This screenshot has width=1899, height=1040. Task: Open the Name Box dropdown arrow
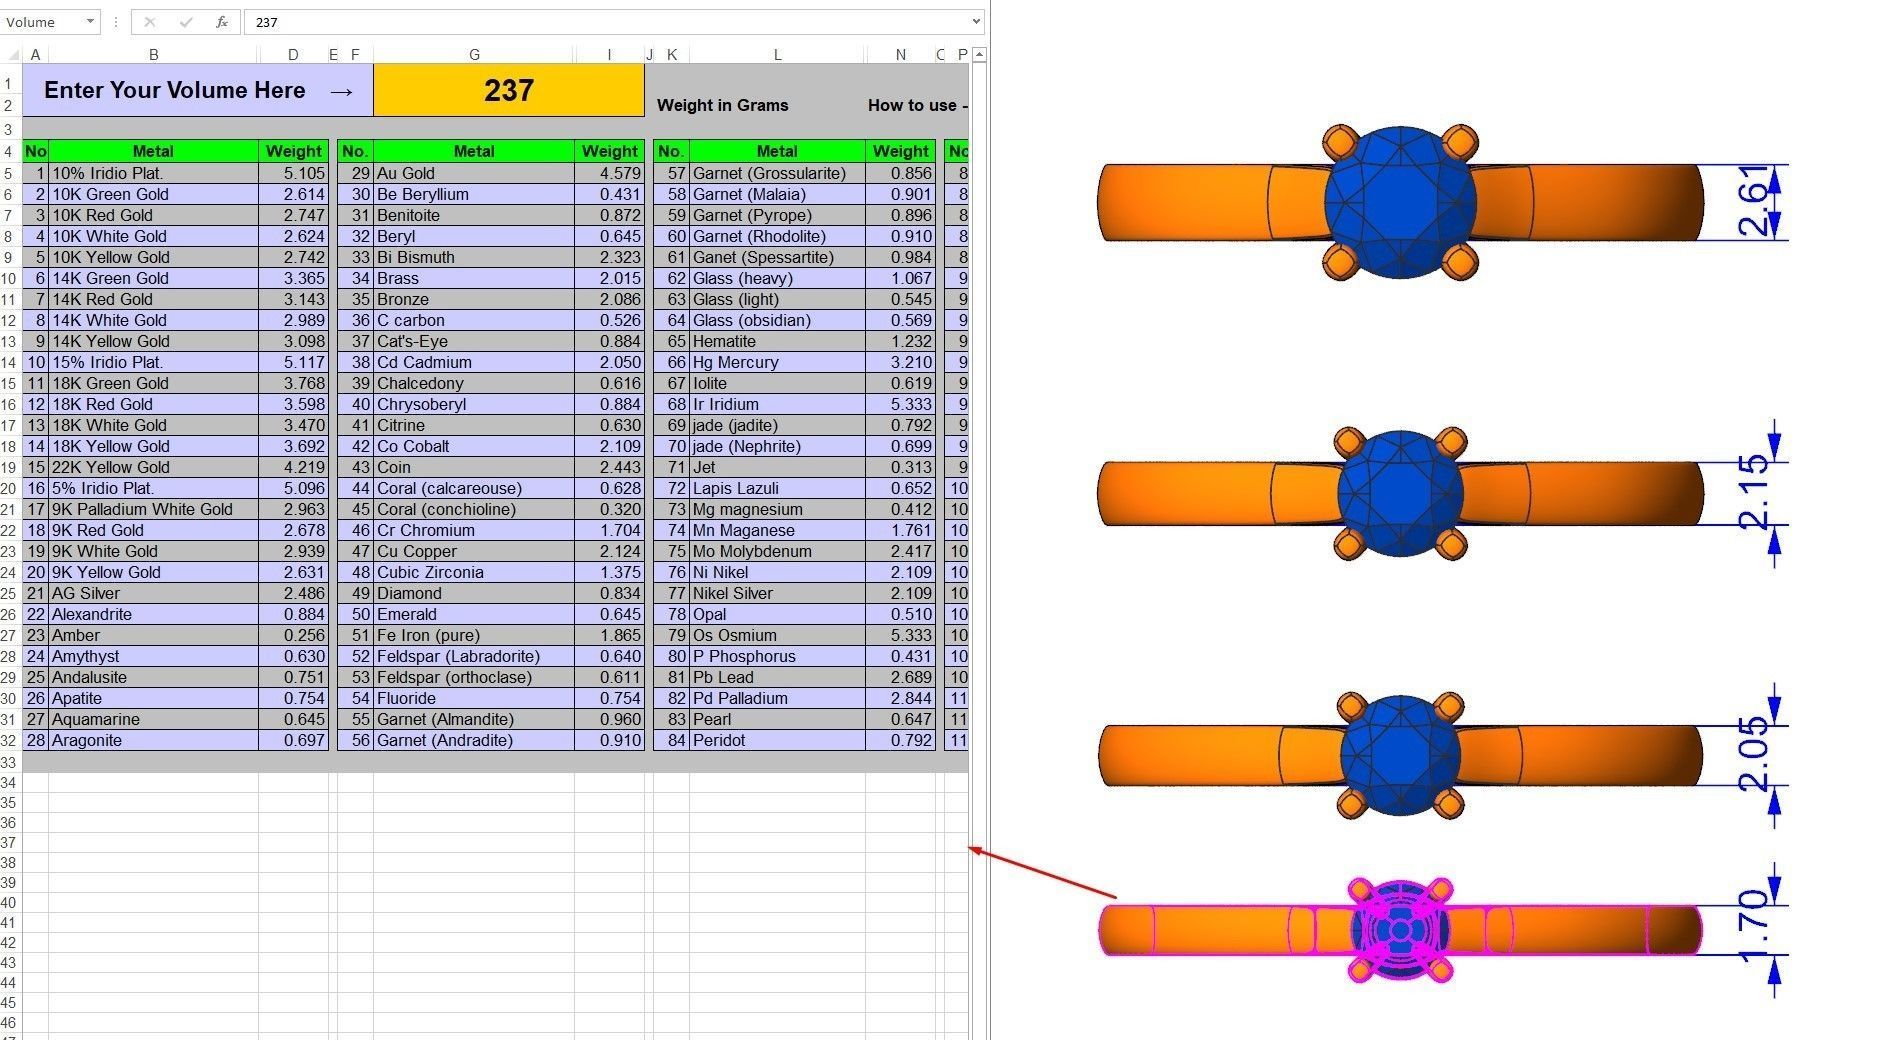(x=90, y=22)
